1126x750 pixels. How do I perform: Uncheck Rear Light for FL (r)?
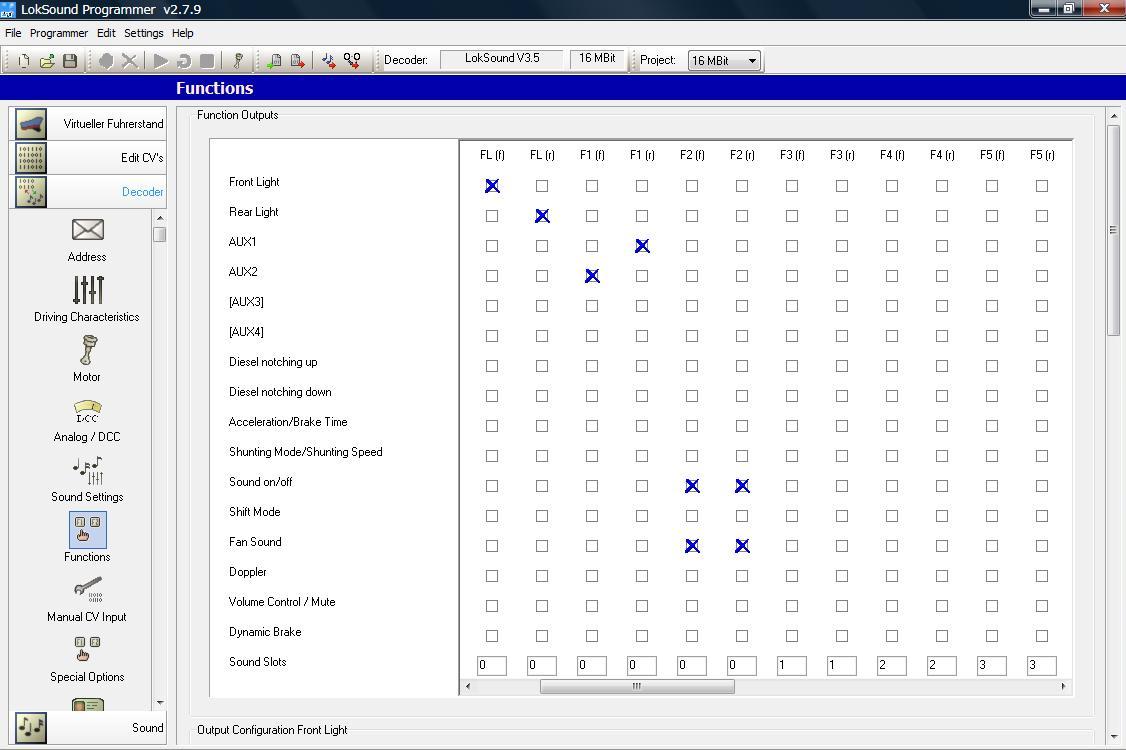click(x=542, y=216)
